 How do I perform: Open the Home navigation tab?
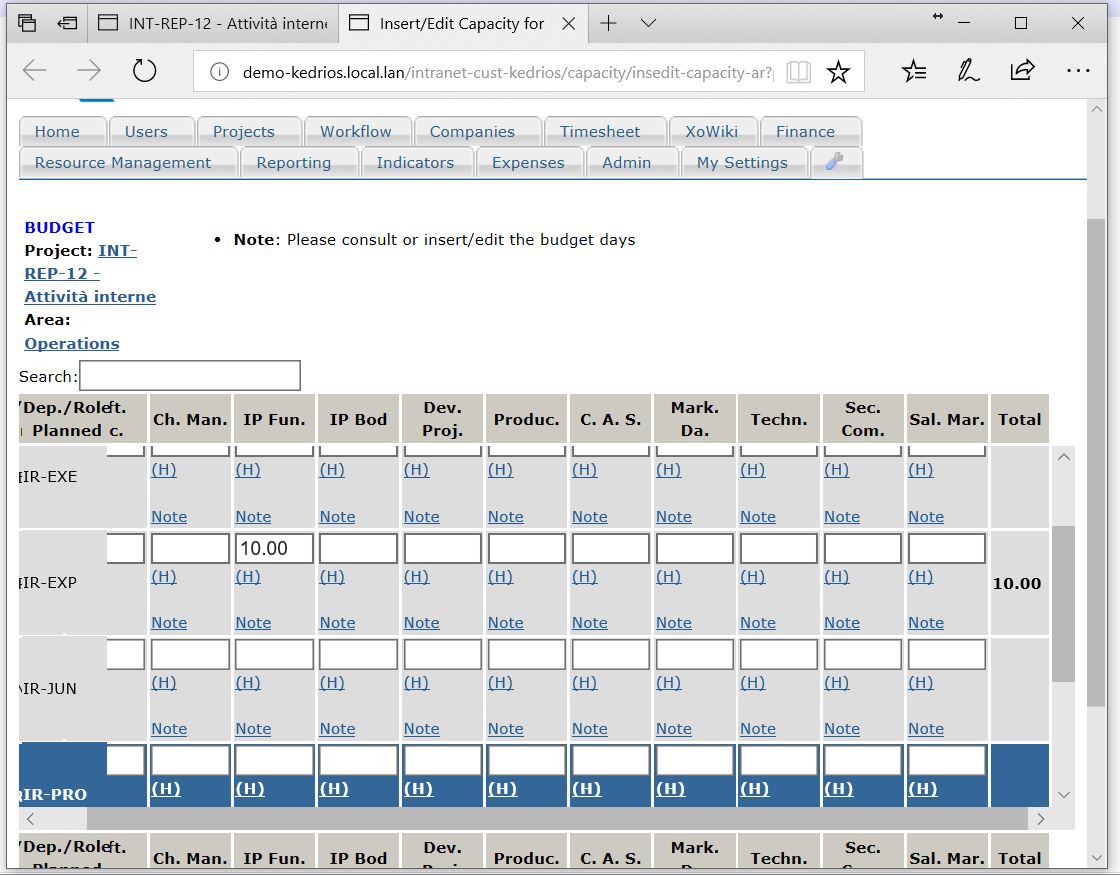coord(57,131)
